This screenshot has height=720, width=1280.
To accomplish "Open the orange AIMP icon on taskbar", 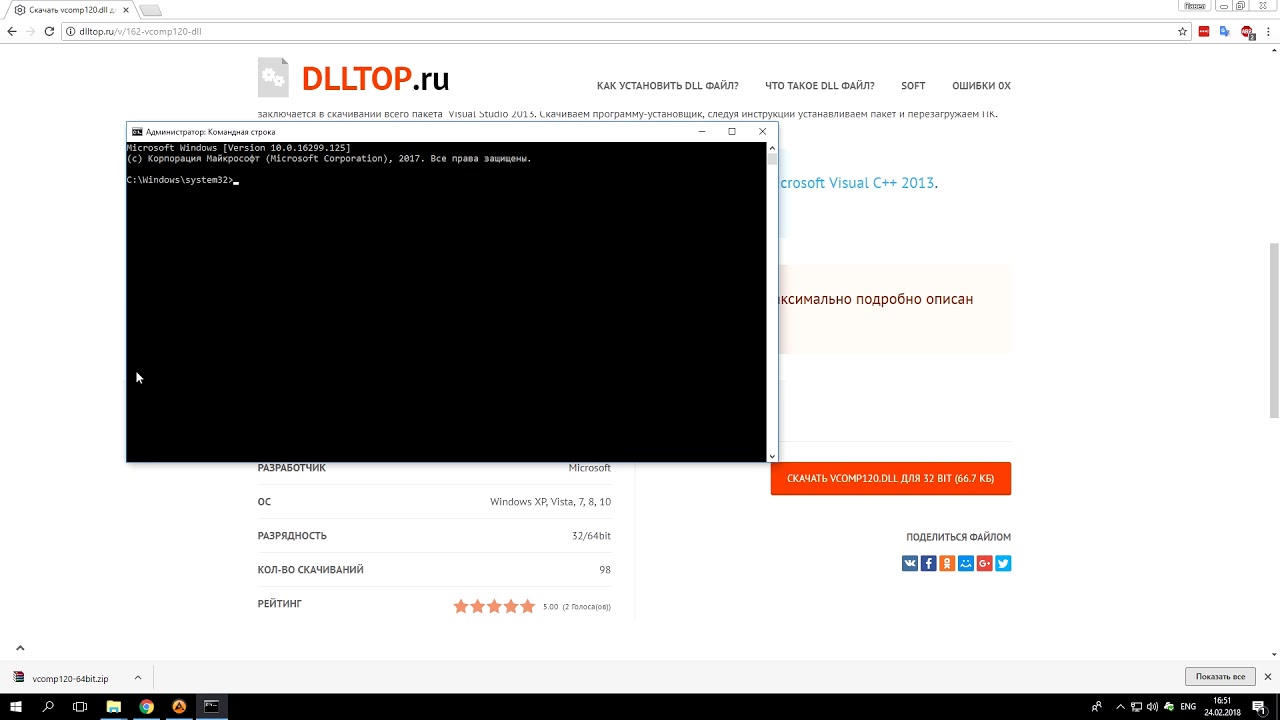I will pos(179,706).
